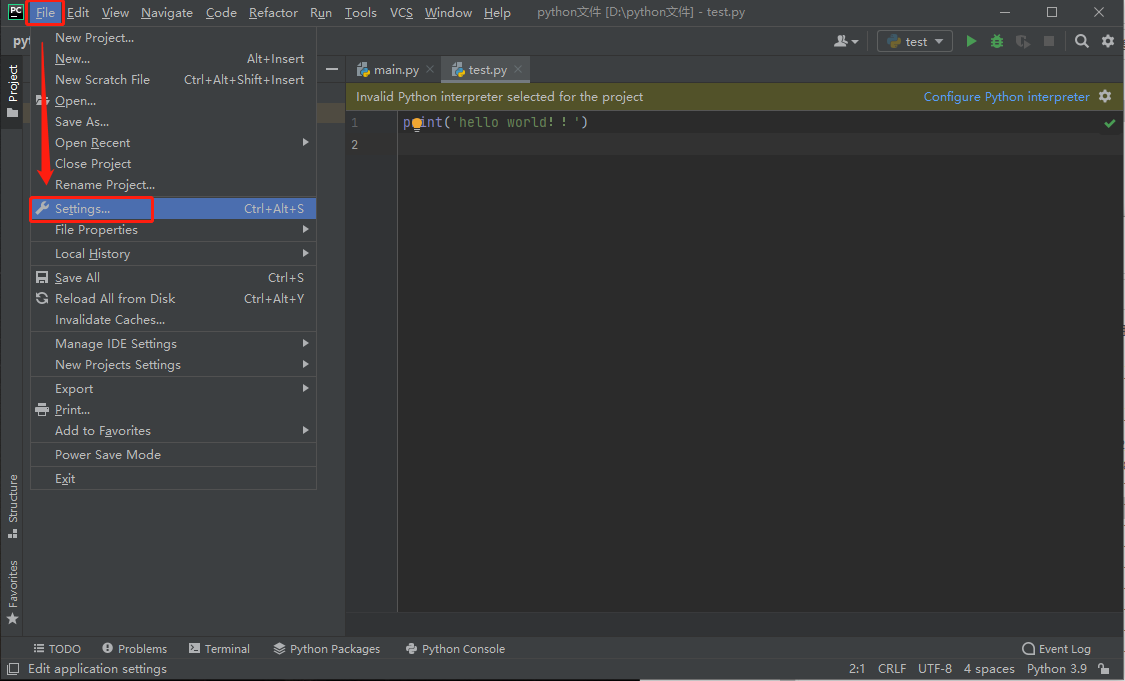Viewport: 1125px width, 681px height.
Task: Open Search Everywhere magnifier icon
Action: tap(1082, 42)
